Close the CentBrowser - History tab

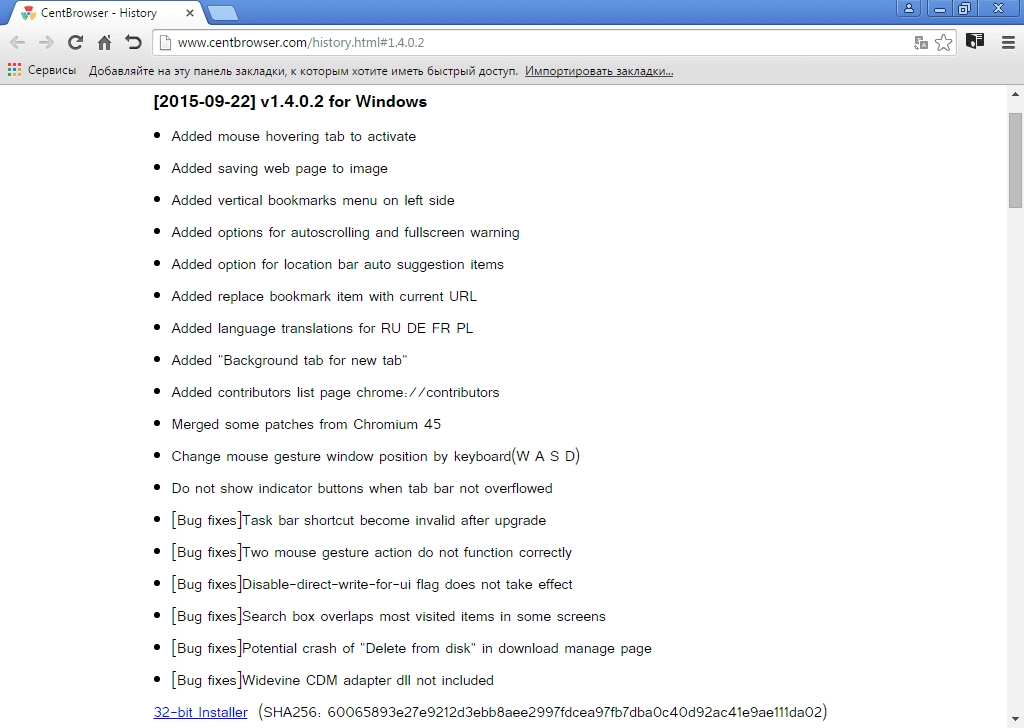pos(189,12)
